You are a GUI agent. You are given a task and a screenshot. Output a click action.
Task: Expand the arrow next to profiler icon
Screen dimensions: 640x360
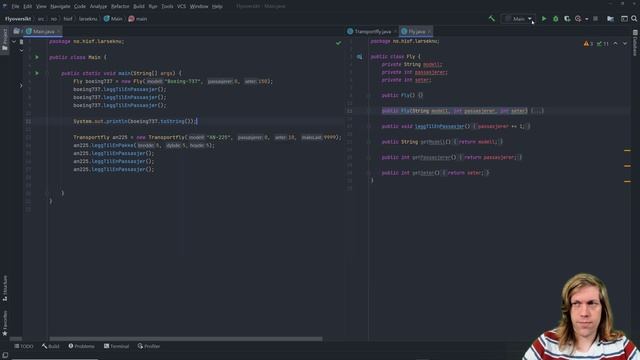587,19
